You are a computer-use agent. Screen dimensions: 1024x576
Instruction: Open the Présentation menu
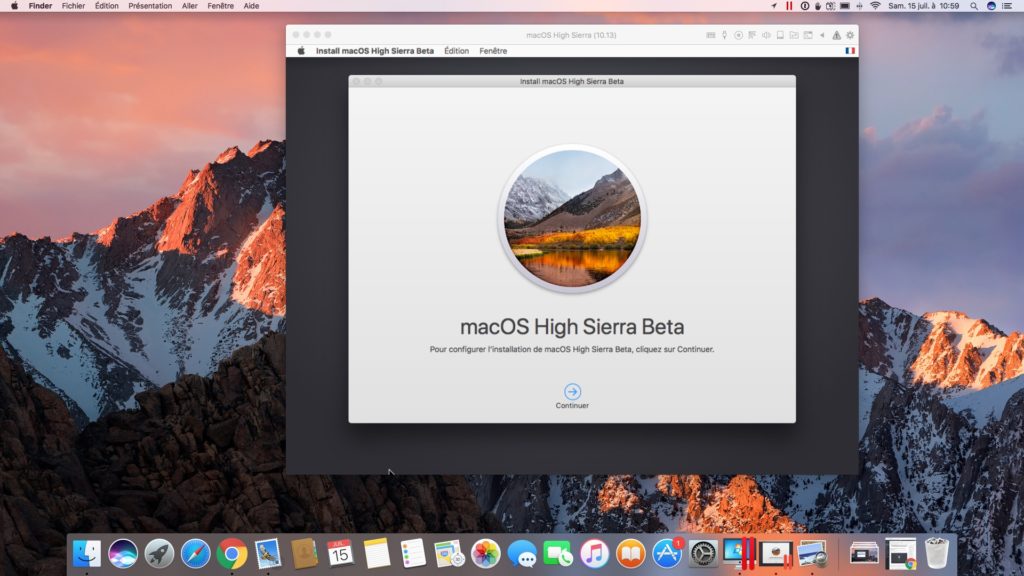tap(150, 6)
